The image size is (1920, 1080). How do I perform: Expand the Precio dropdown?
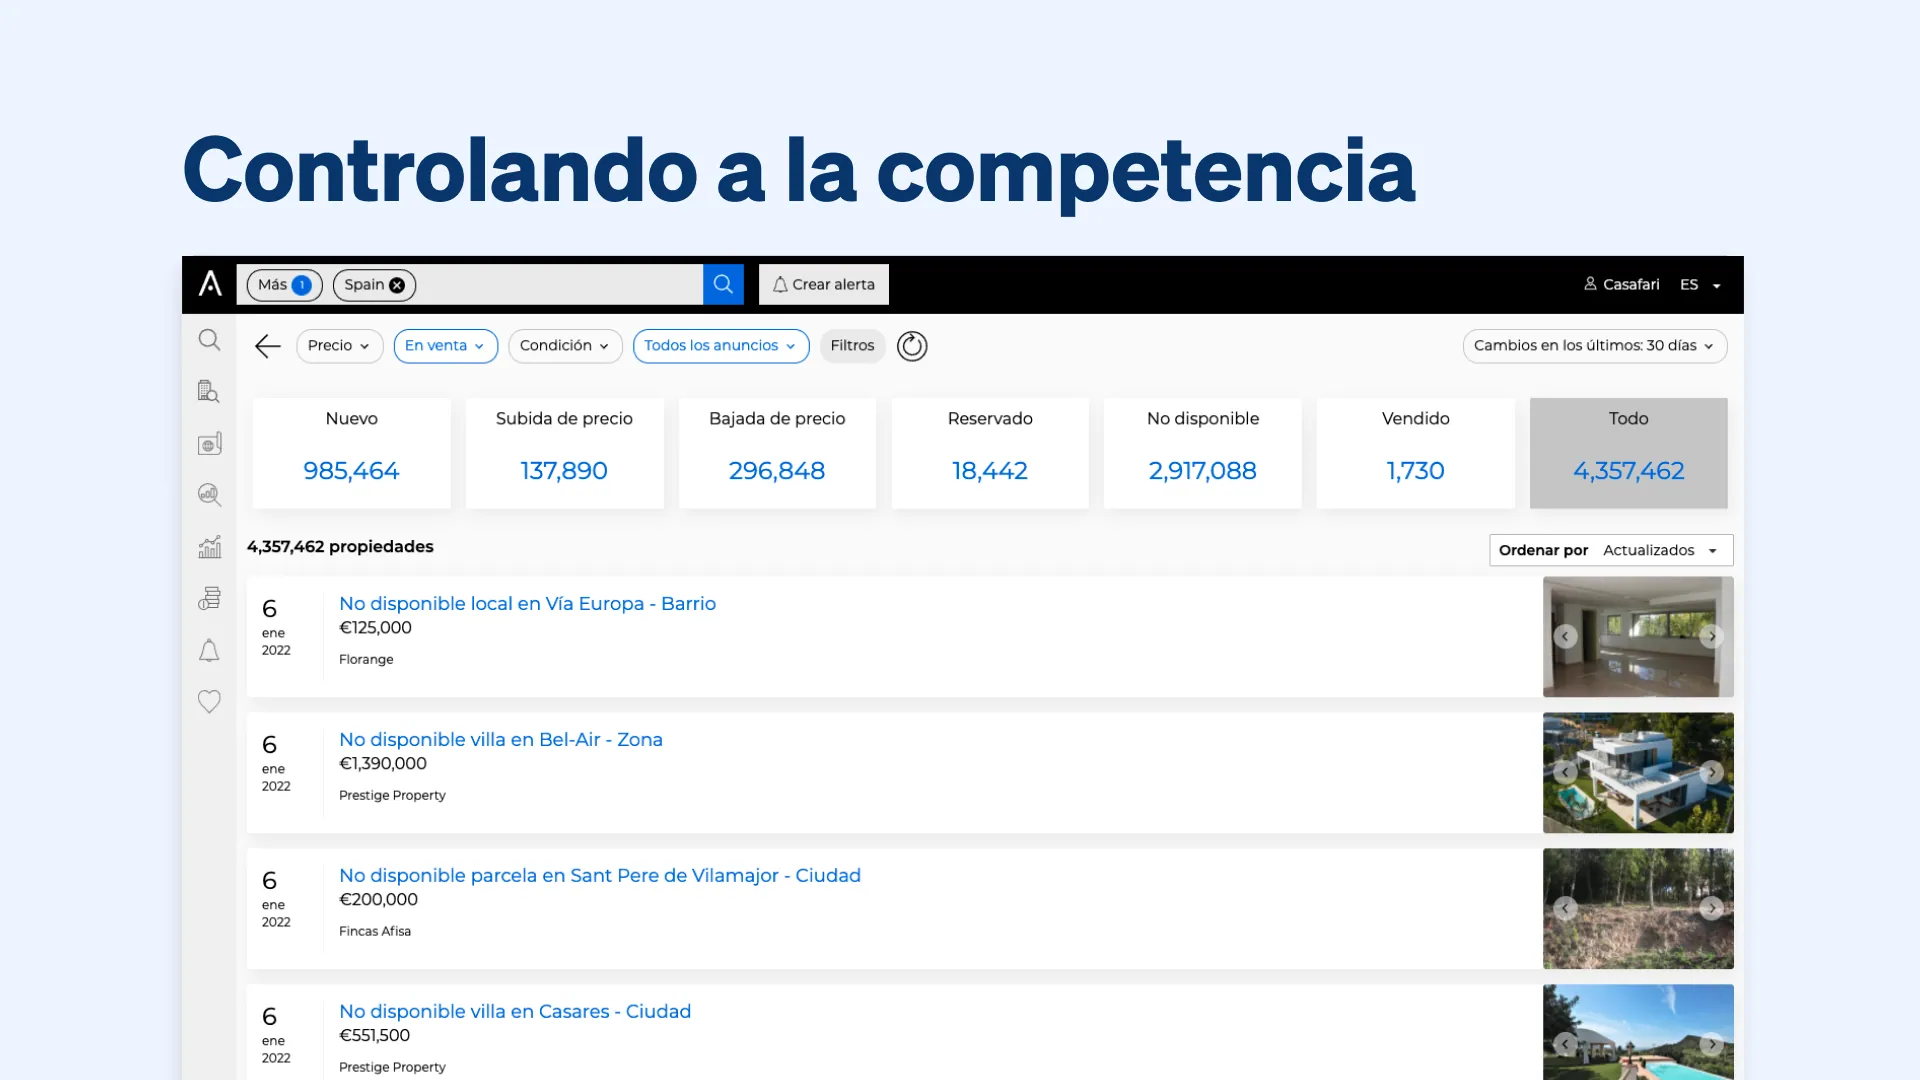339,346
